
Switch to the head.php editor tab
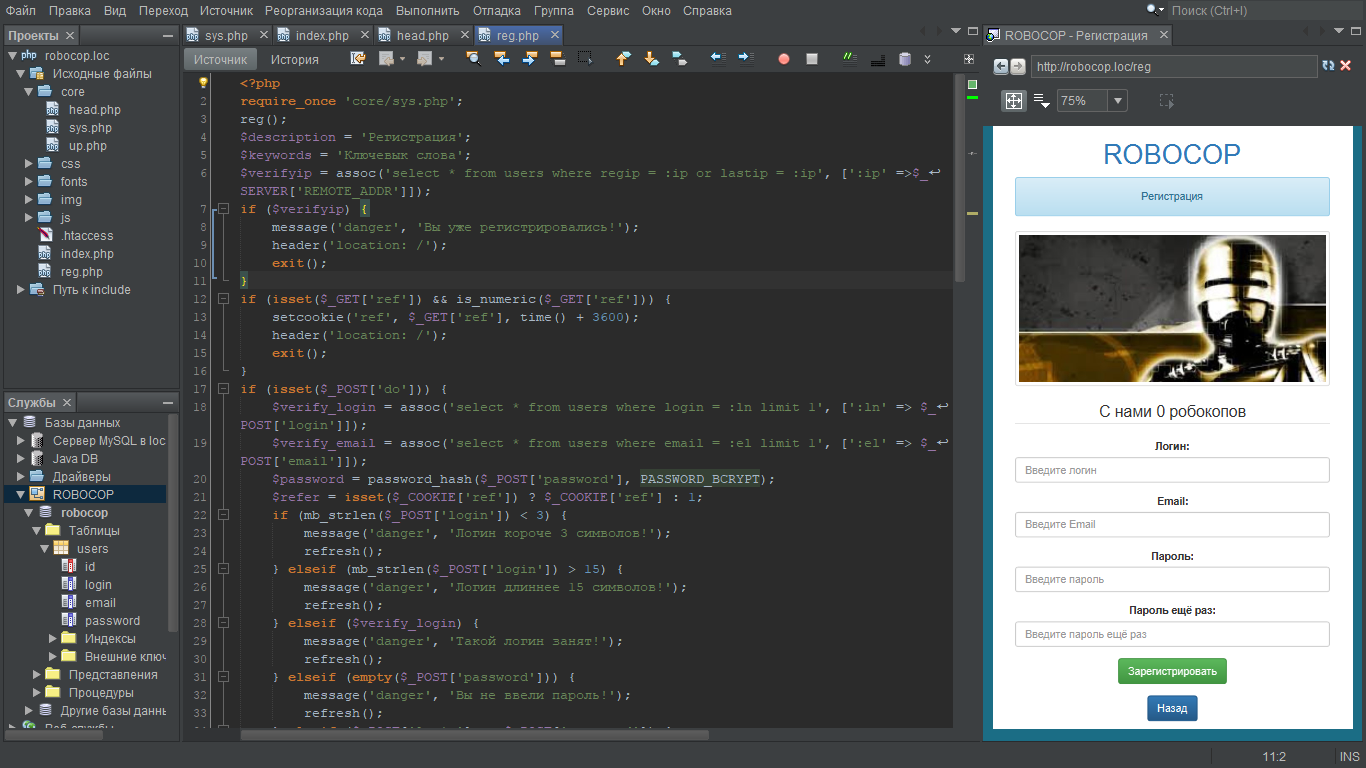(422, 35)
